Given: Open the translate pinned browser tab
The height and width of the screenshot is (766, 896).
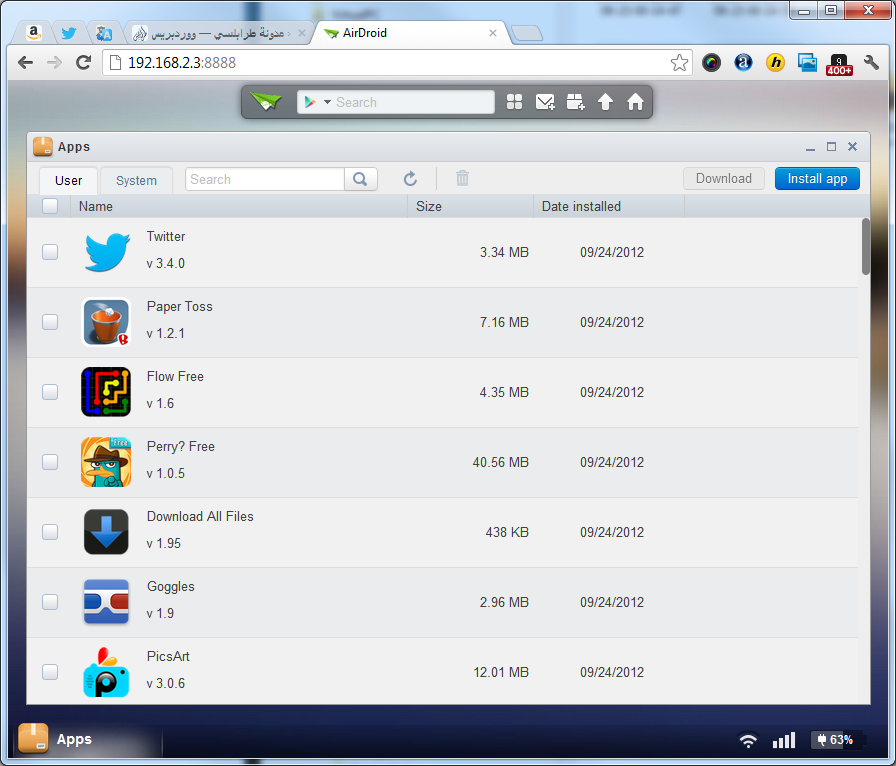Looking at the screenshot, I should pyautogui.click(x=103, y=33).
